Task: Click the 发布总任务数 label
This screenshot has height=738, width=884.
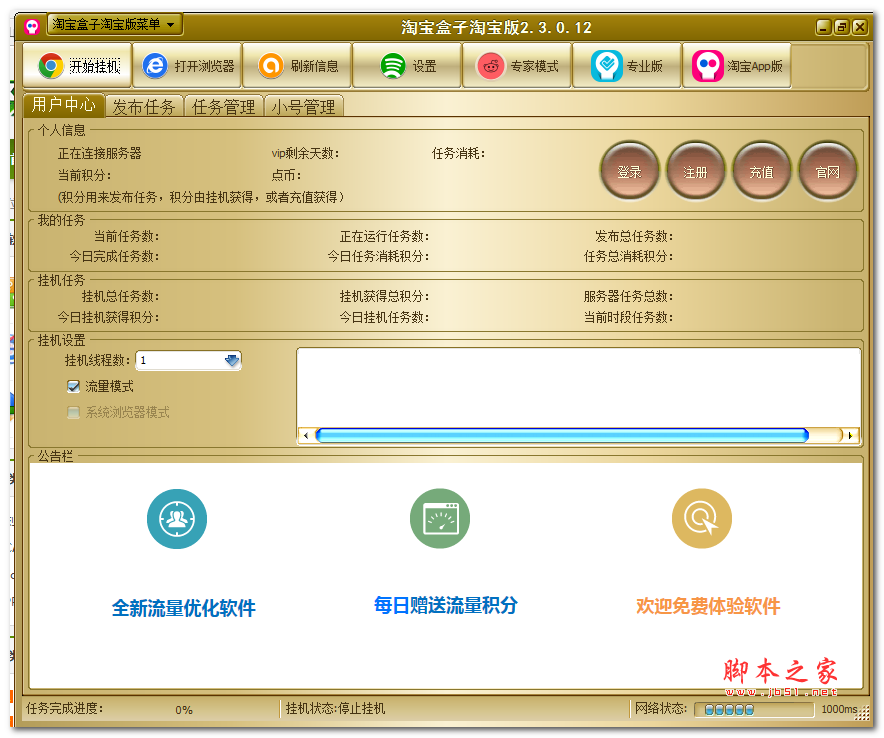Action: (634, 236)
